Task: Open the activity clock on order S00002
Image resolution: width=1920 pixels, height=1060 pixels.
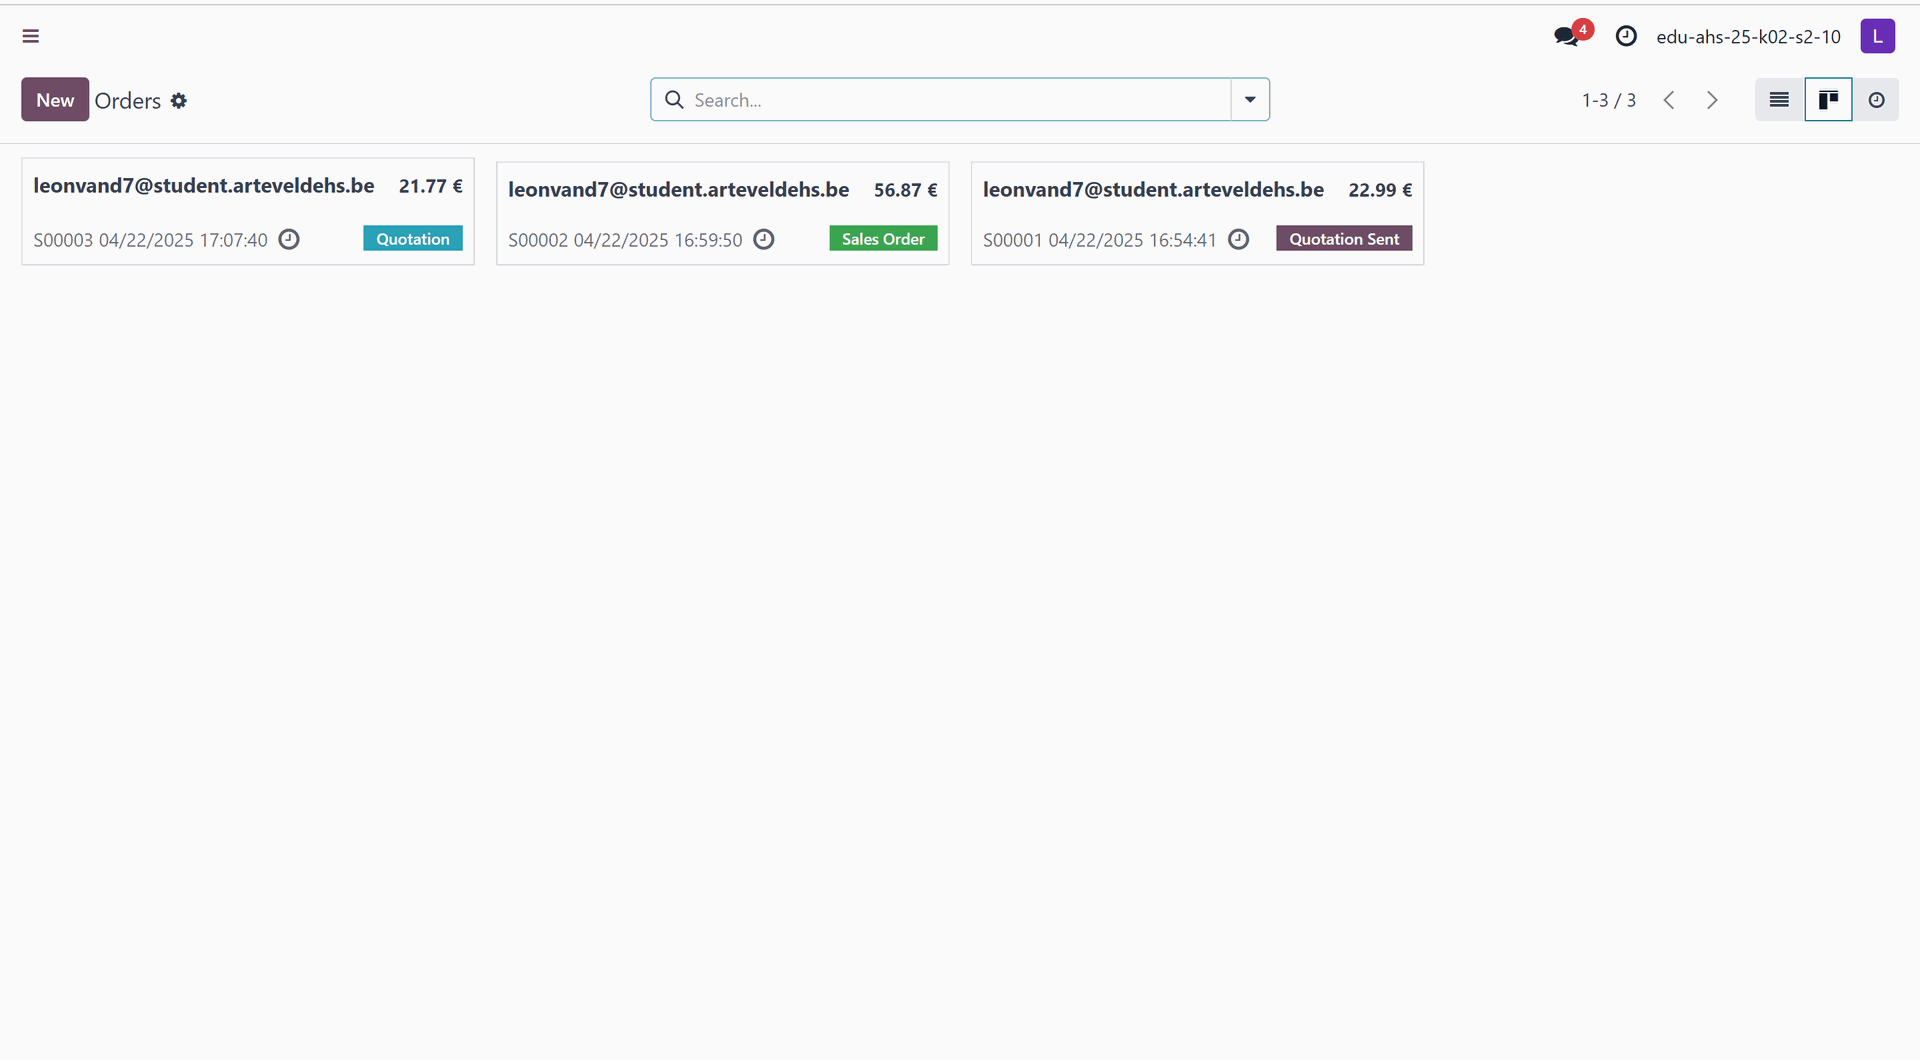Action: point(764,239)
